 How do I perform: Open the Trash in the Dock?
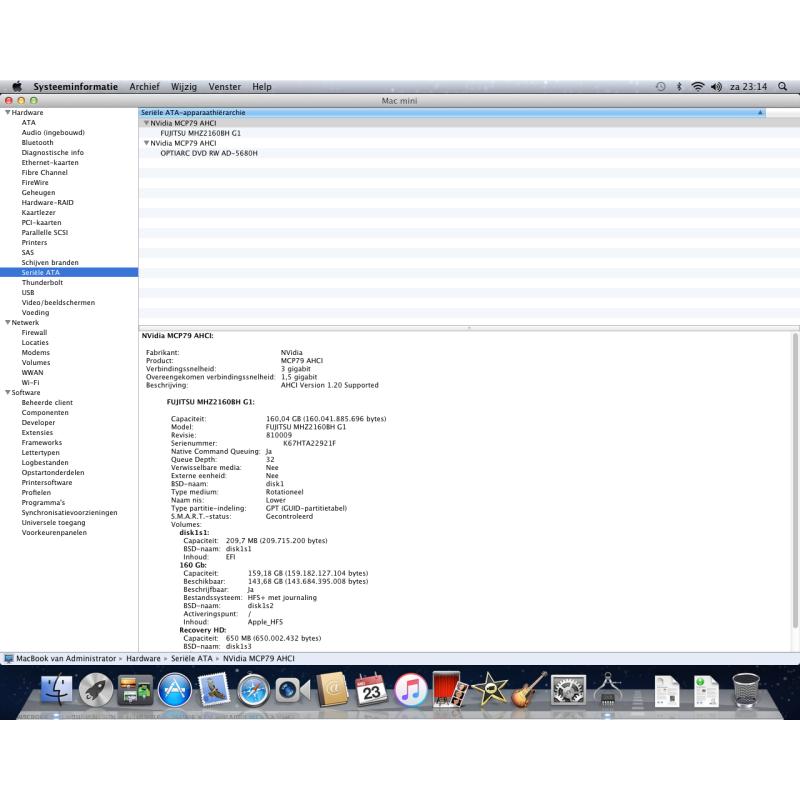pos(745,690)
